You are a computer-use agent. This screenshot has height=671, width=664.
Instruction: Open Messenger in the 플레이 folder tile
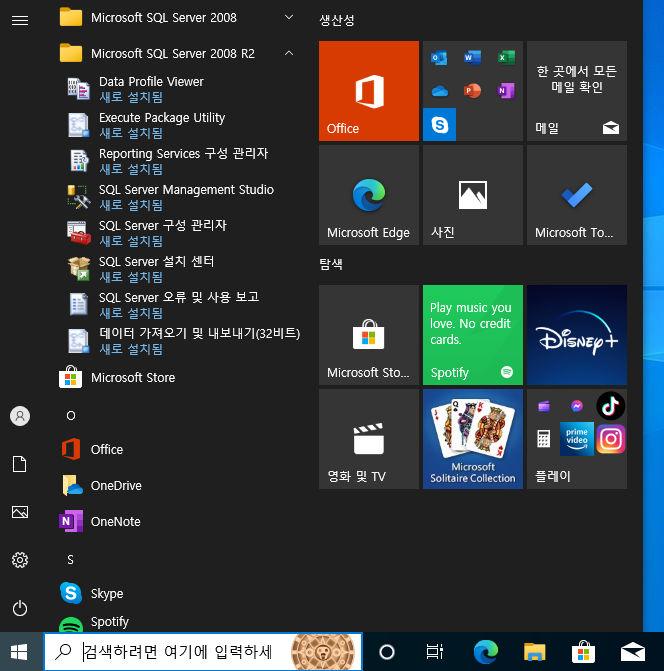click(x=577, y=406)
